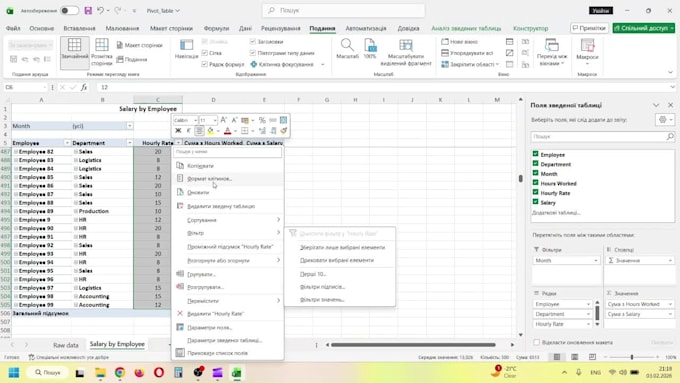Open Firefox from the Windows taskbar
This screenshot has height=383, width=680.
pos(139,373)
